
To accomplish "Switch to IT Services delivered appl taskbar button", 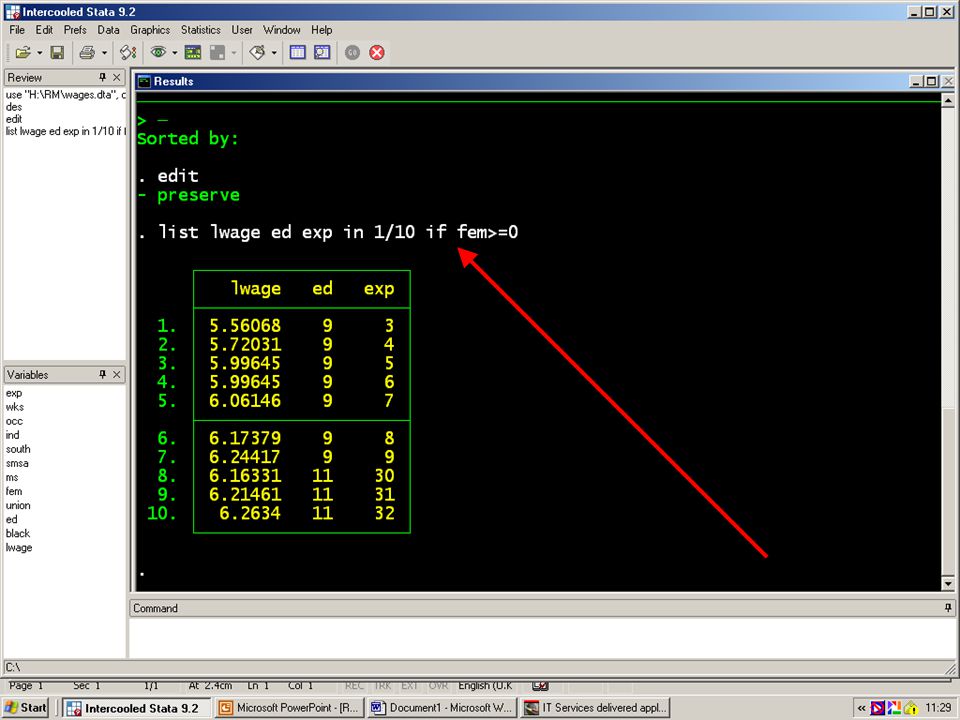I will point(595,708).
